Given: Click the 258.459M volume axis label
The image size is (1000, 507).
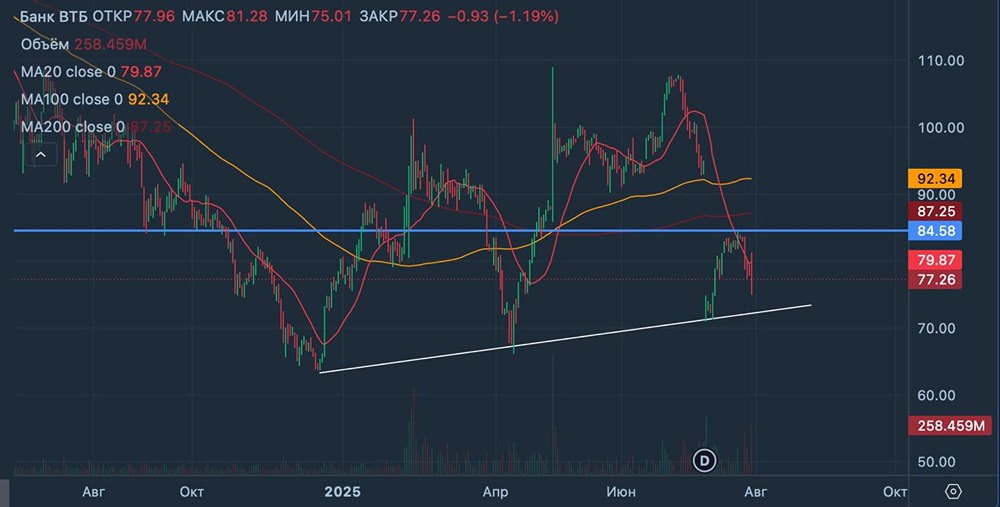Looking at the screenshot, I should pos(950,425).
